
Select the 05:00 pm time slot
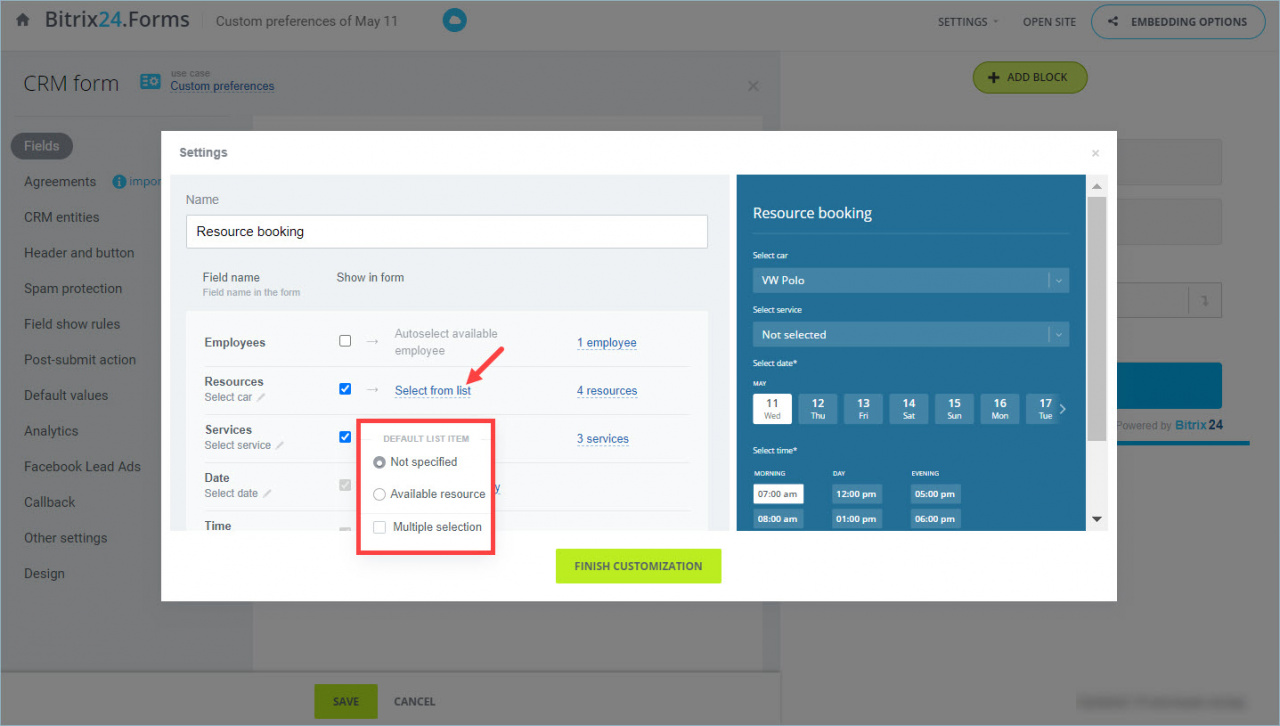(x=936, y=494)
